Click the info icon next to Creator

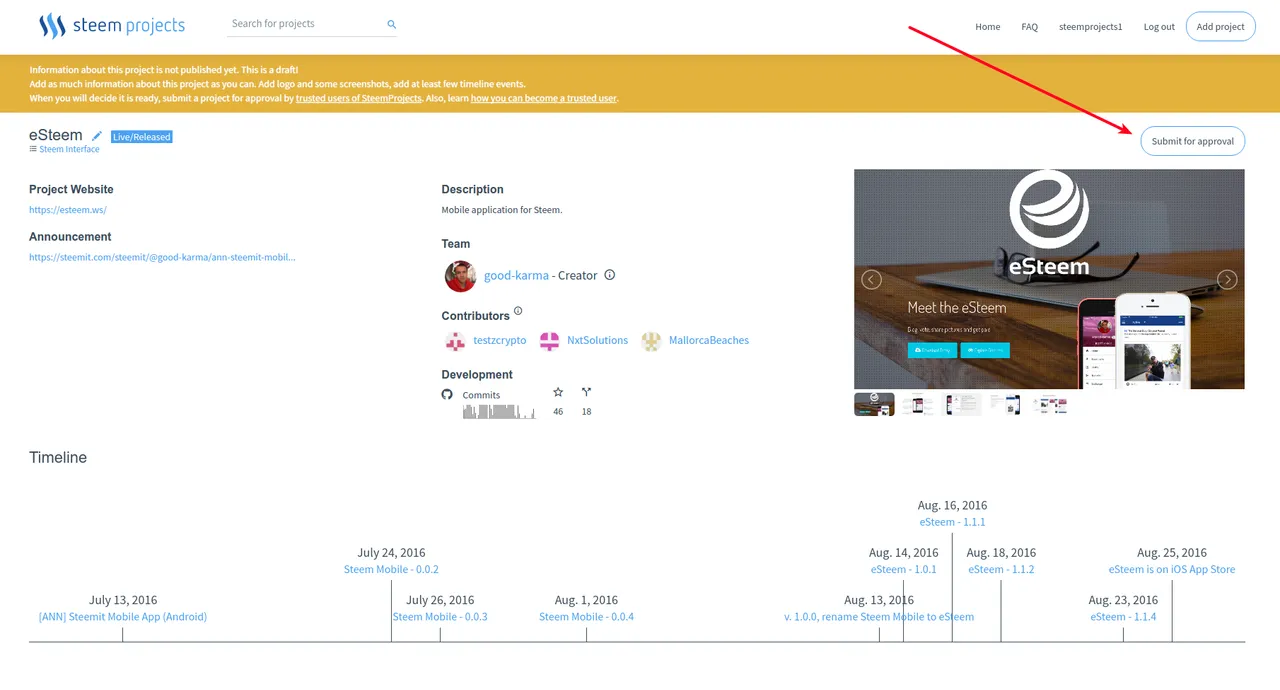point(610,275)
